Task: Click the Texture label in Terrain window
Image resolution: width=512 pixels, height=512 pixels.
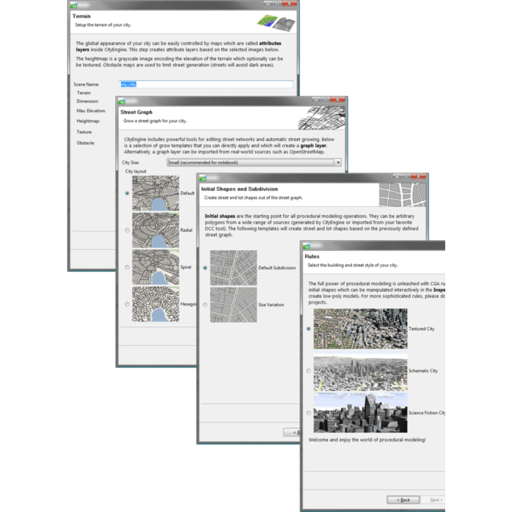Action: [x=84, y=132]
